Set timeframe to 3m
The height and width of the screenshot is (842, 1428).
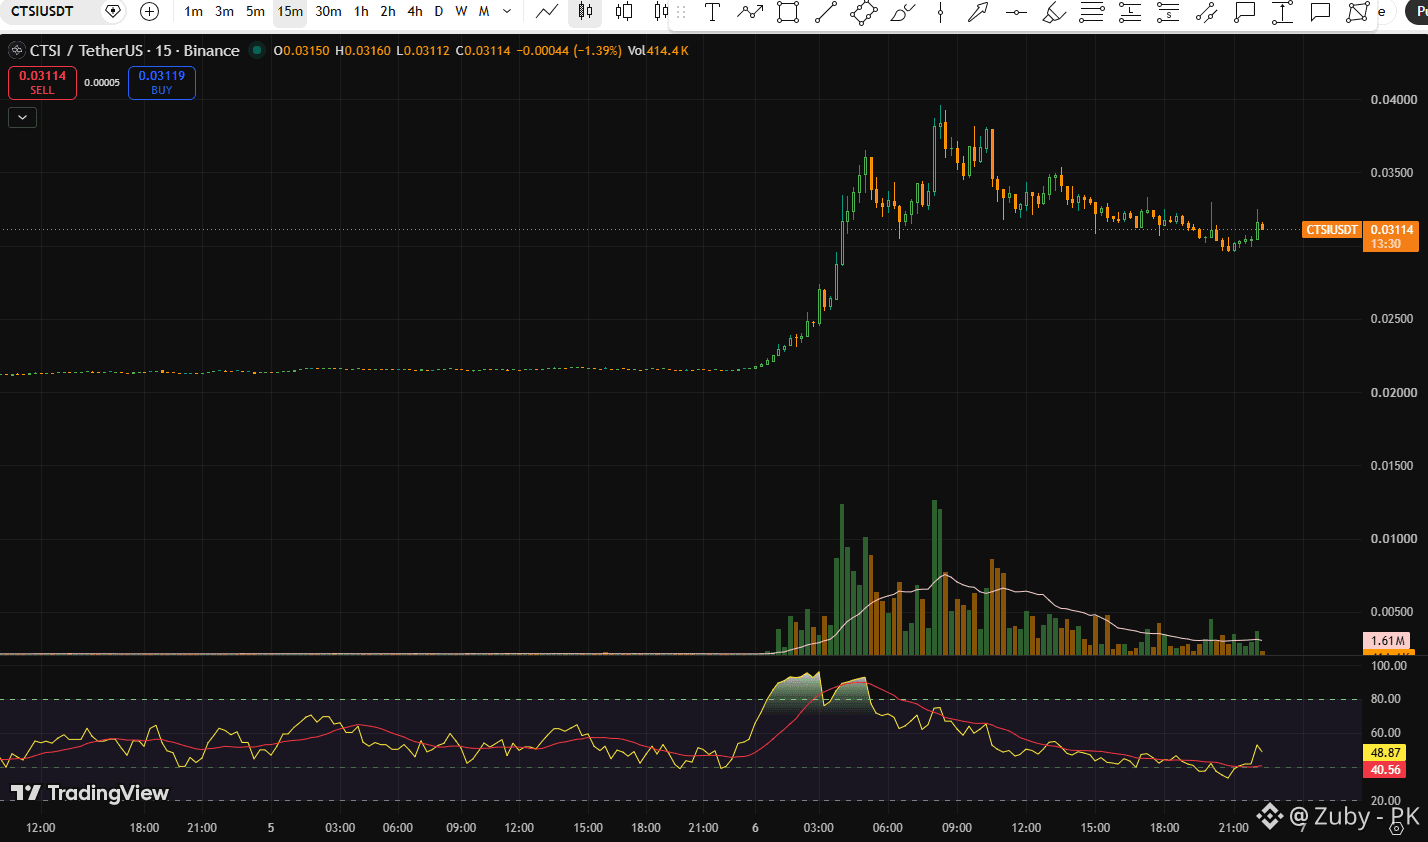(x=224, y=12)
